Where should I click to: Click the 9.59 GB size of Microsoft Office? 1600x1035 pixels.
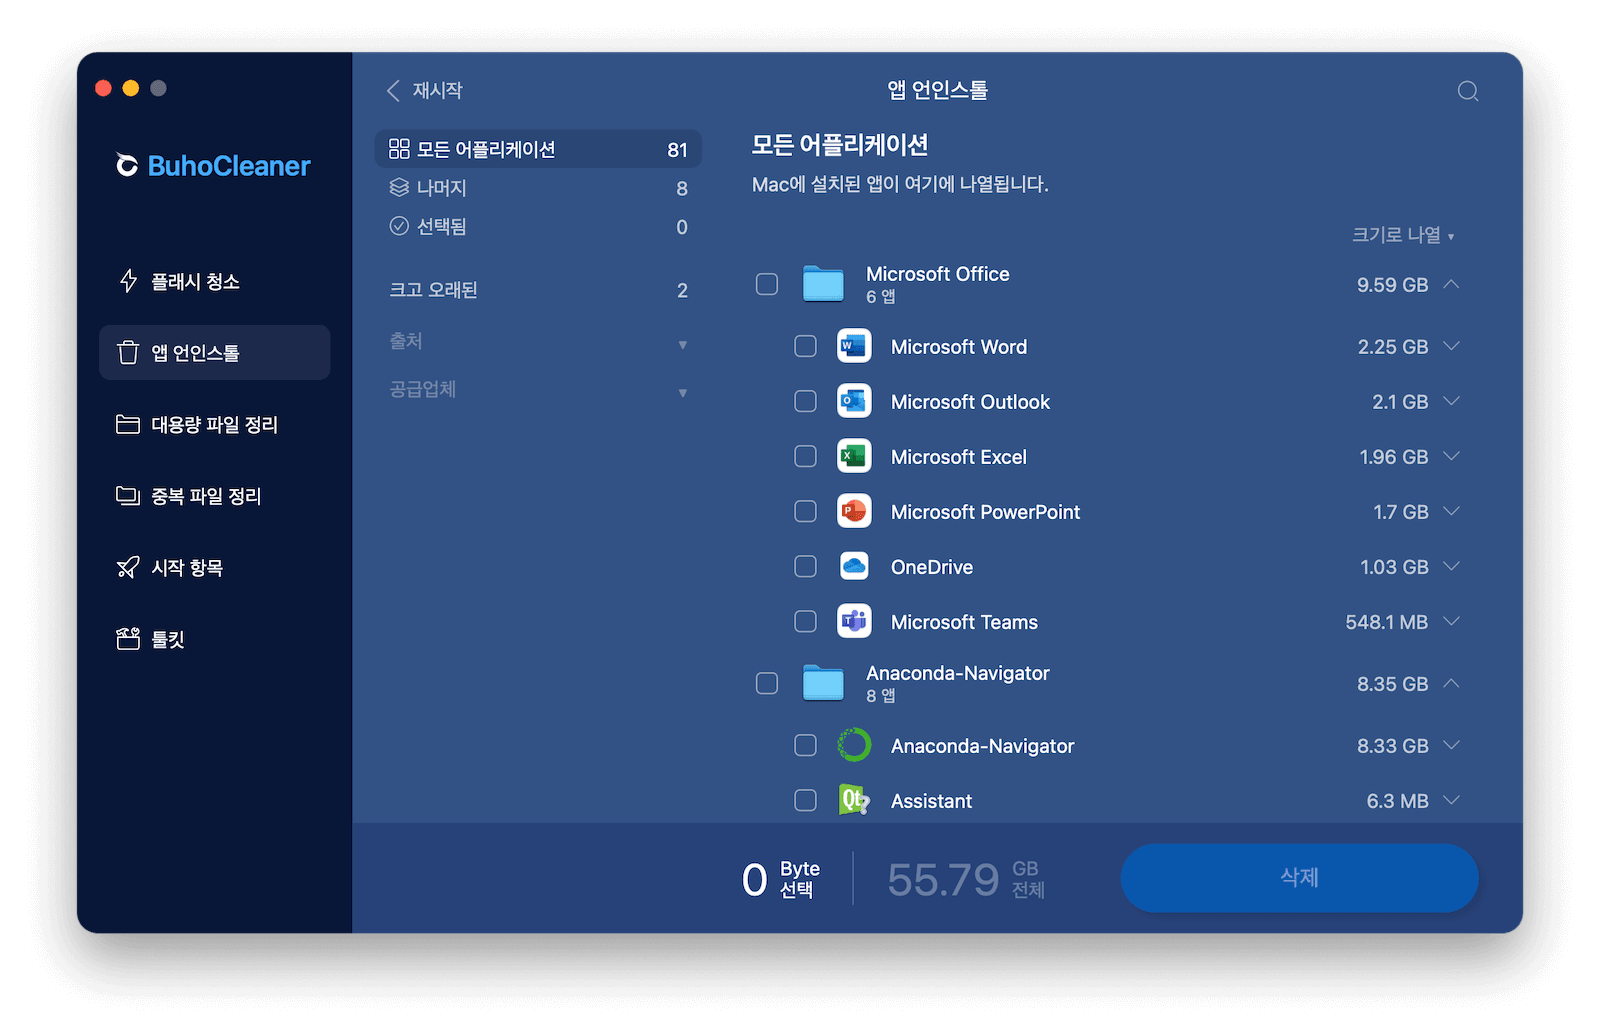coord(1392,285)
